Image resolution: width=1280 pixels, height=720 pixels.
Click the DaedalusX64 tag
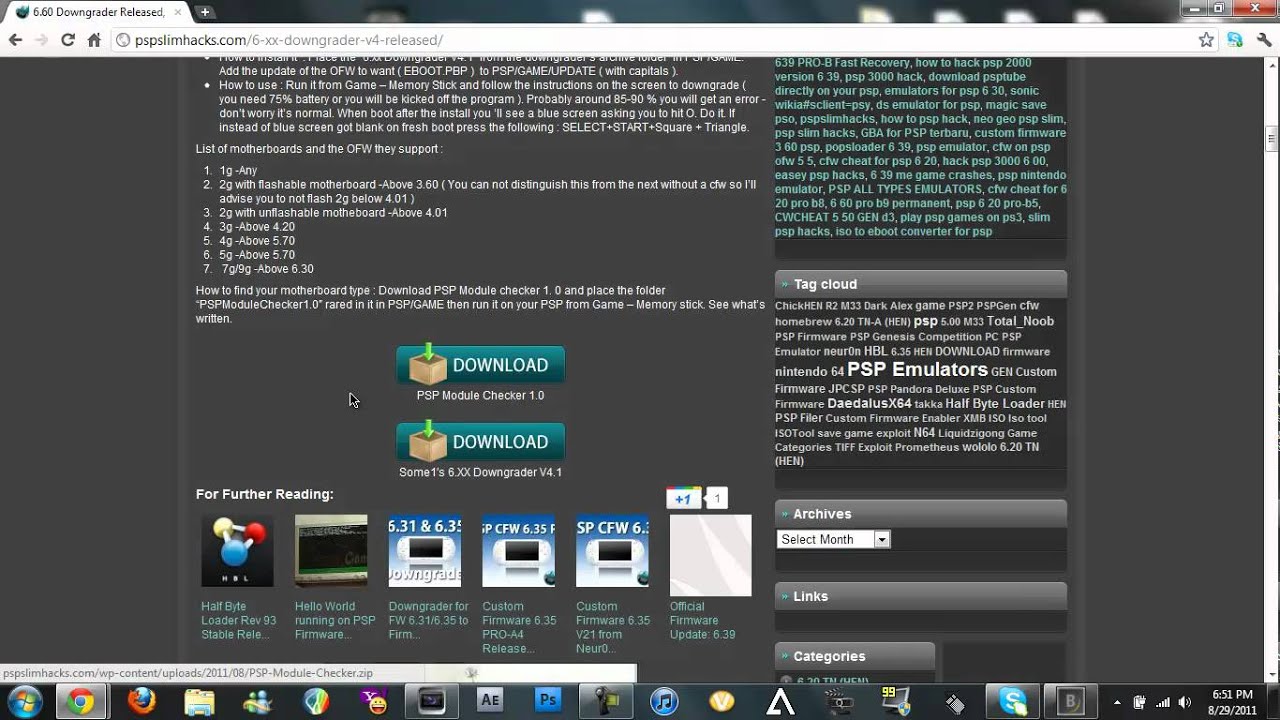coord(869,404)
